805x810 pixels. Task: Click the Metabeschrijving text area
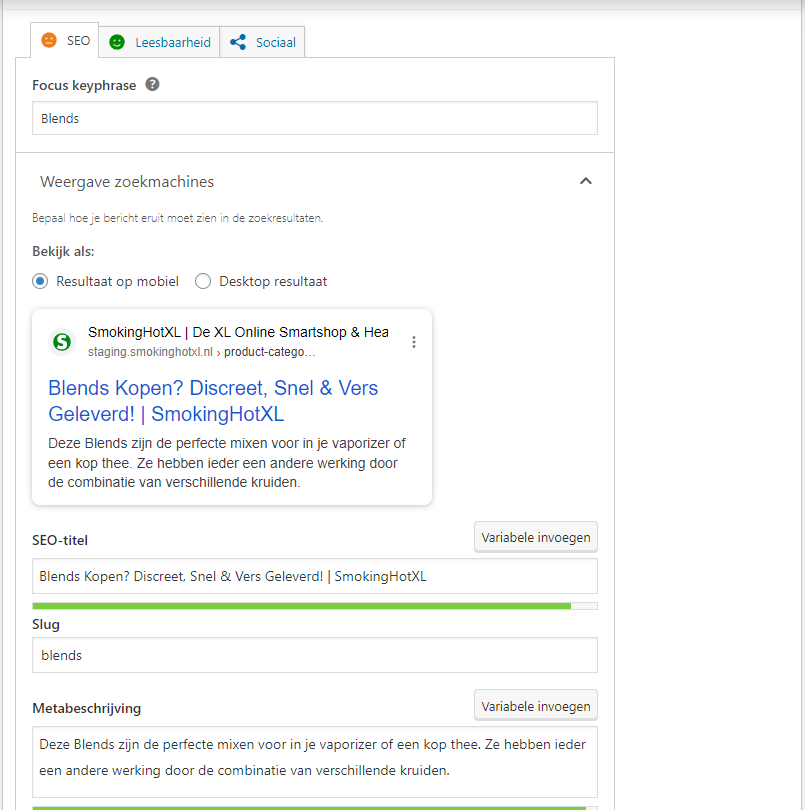tap(315, 762)
